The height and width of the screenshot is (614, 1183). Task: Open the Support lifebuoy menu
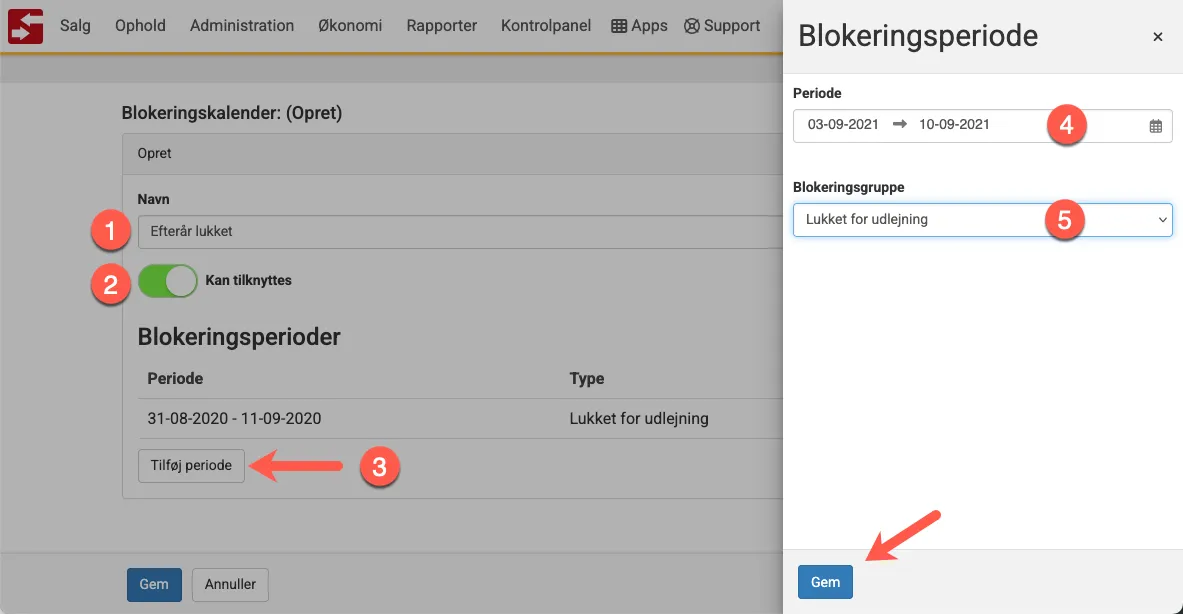tap(722, 26)
